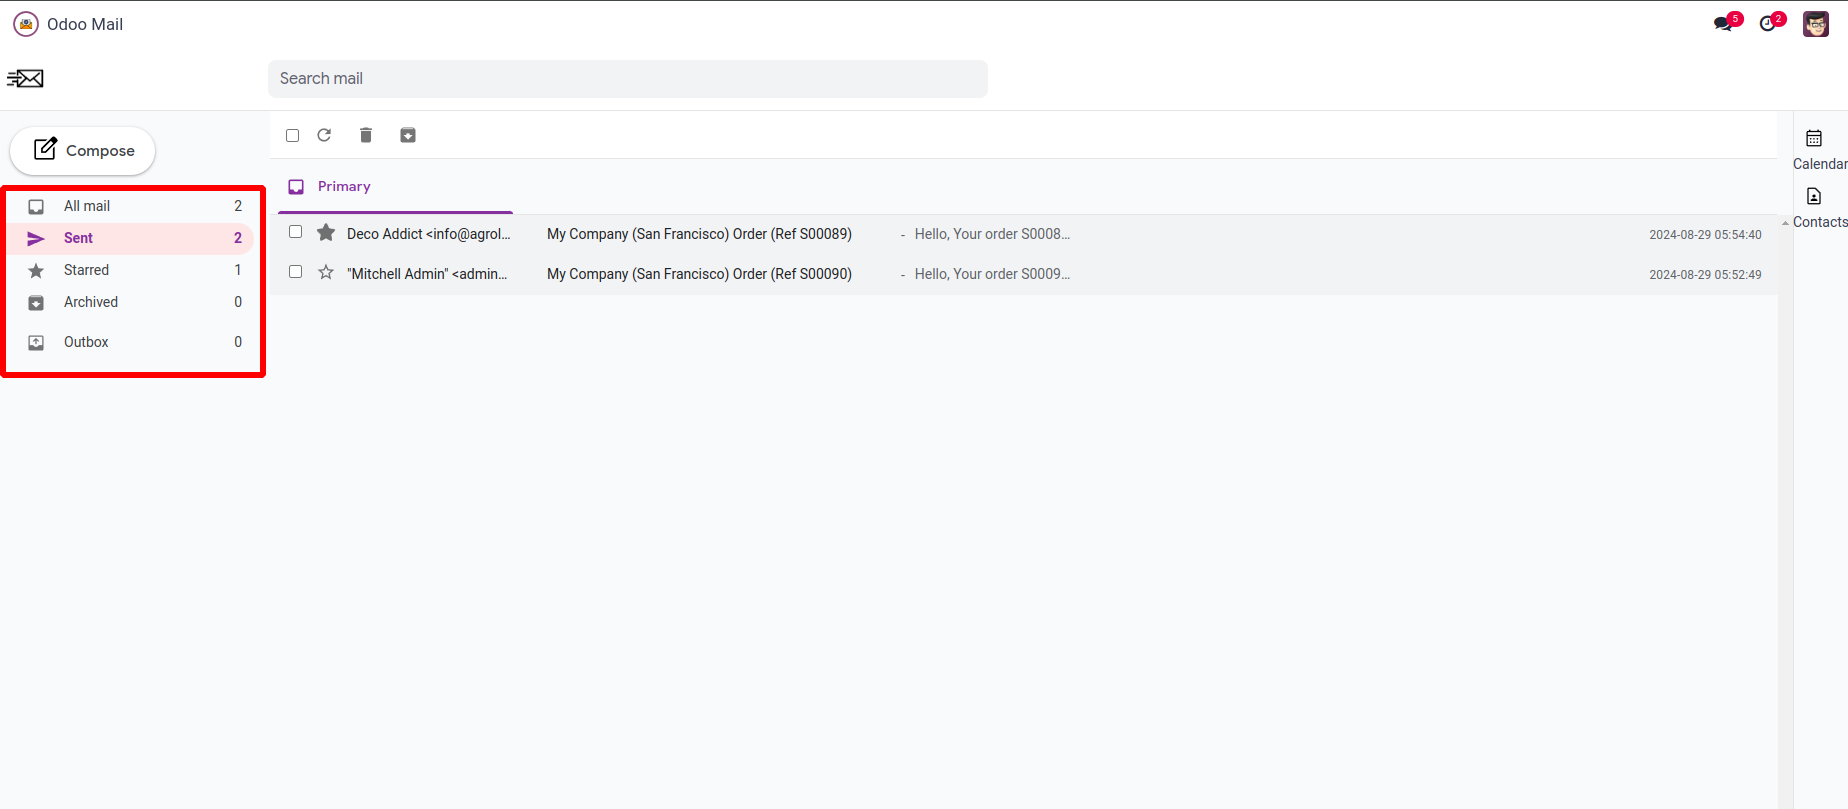Open the Outbox folder
Image resolution: width=1848 pixels, height=809 pixels.
click(132, 342)
